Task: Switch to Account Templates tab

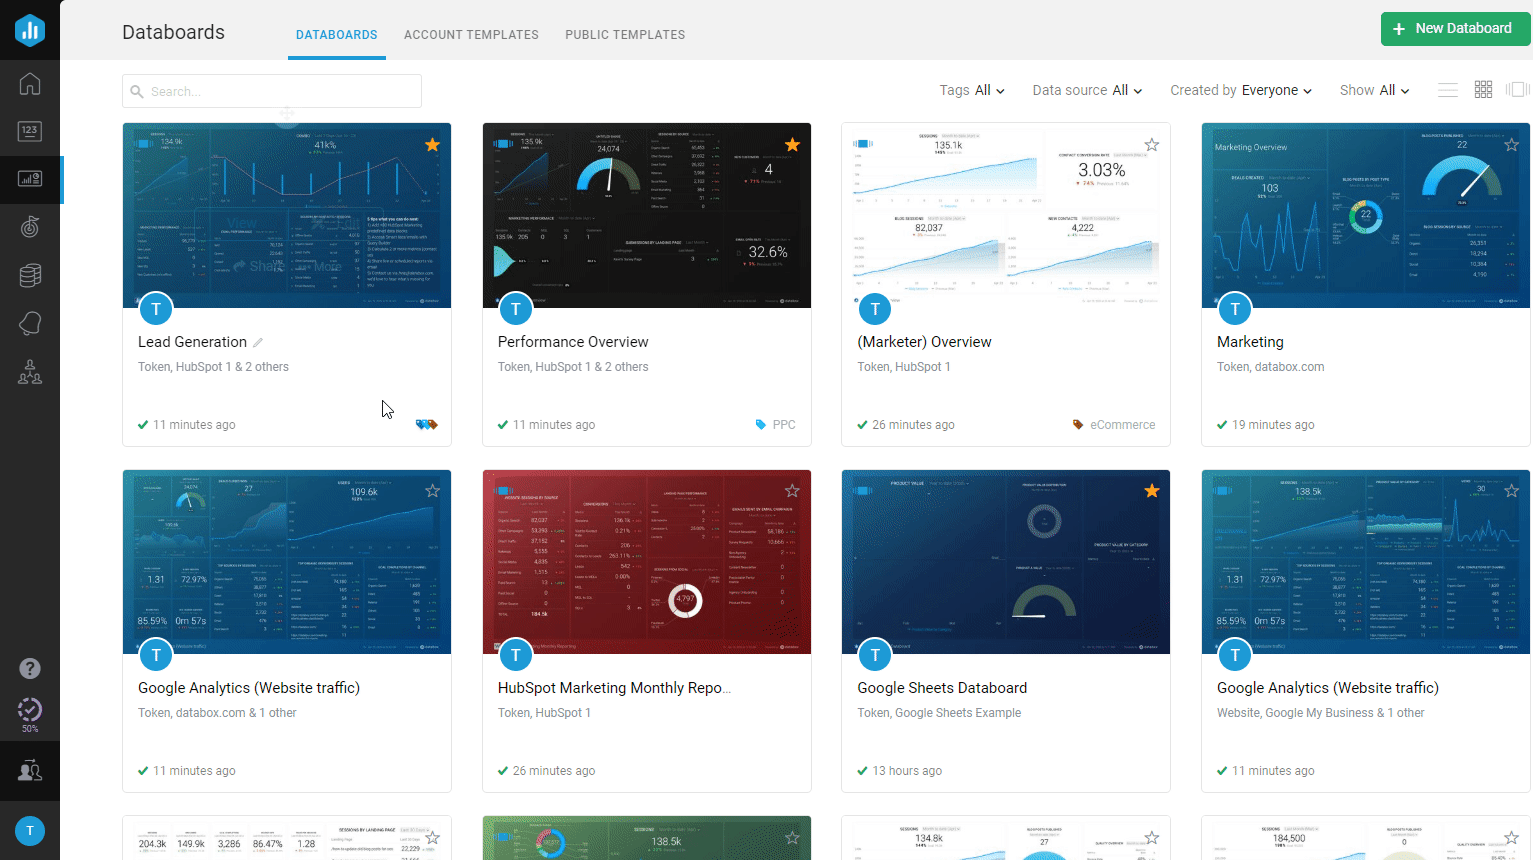Action: [471, 35]
